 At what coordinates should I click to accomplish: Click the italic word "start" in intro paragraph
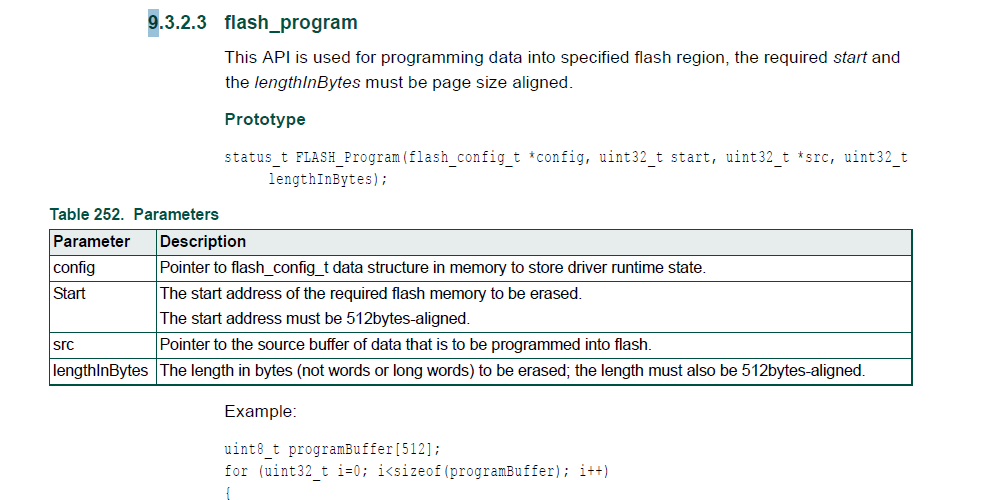pyautogui.click(x=851, y=58)
